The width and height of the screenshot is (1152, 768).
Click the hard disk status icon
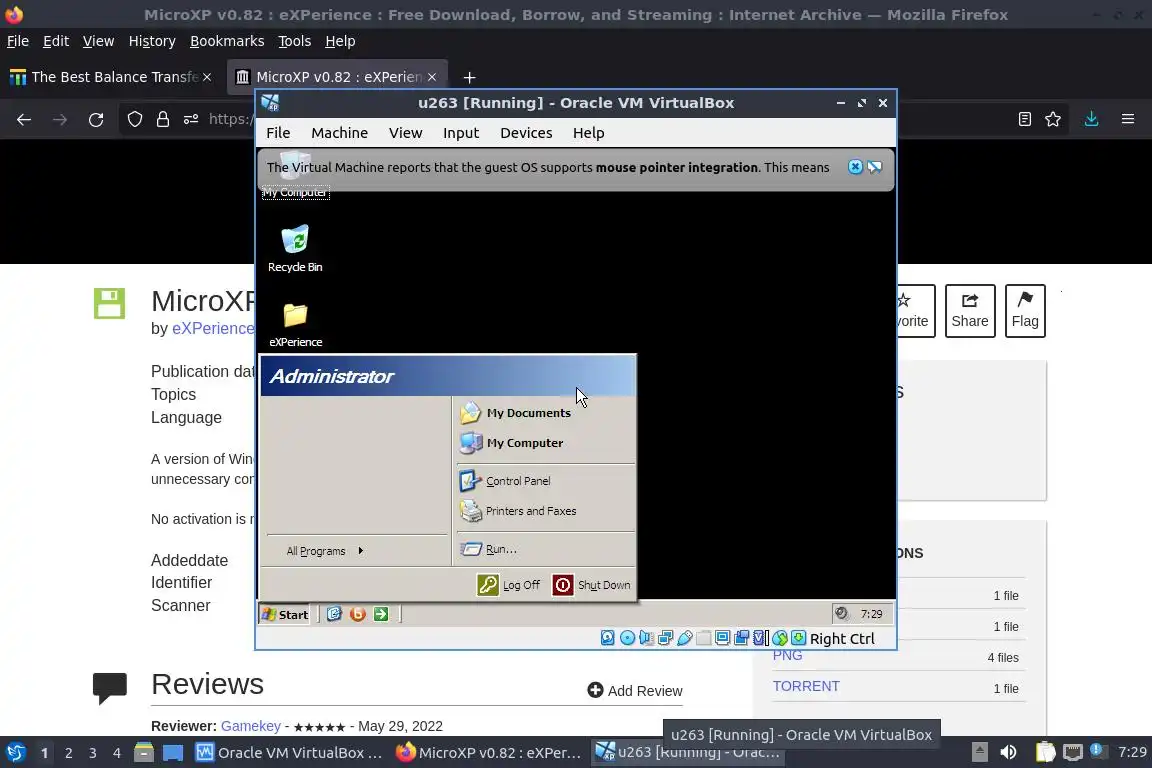coord(608,638)
